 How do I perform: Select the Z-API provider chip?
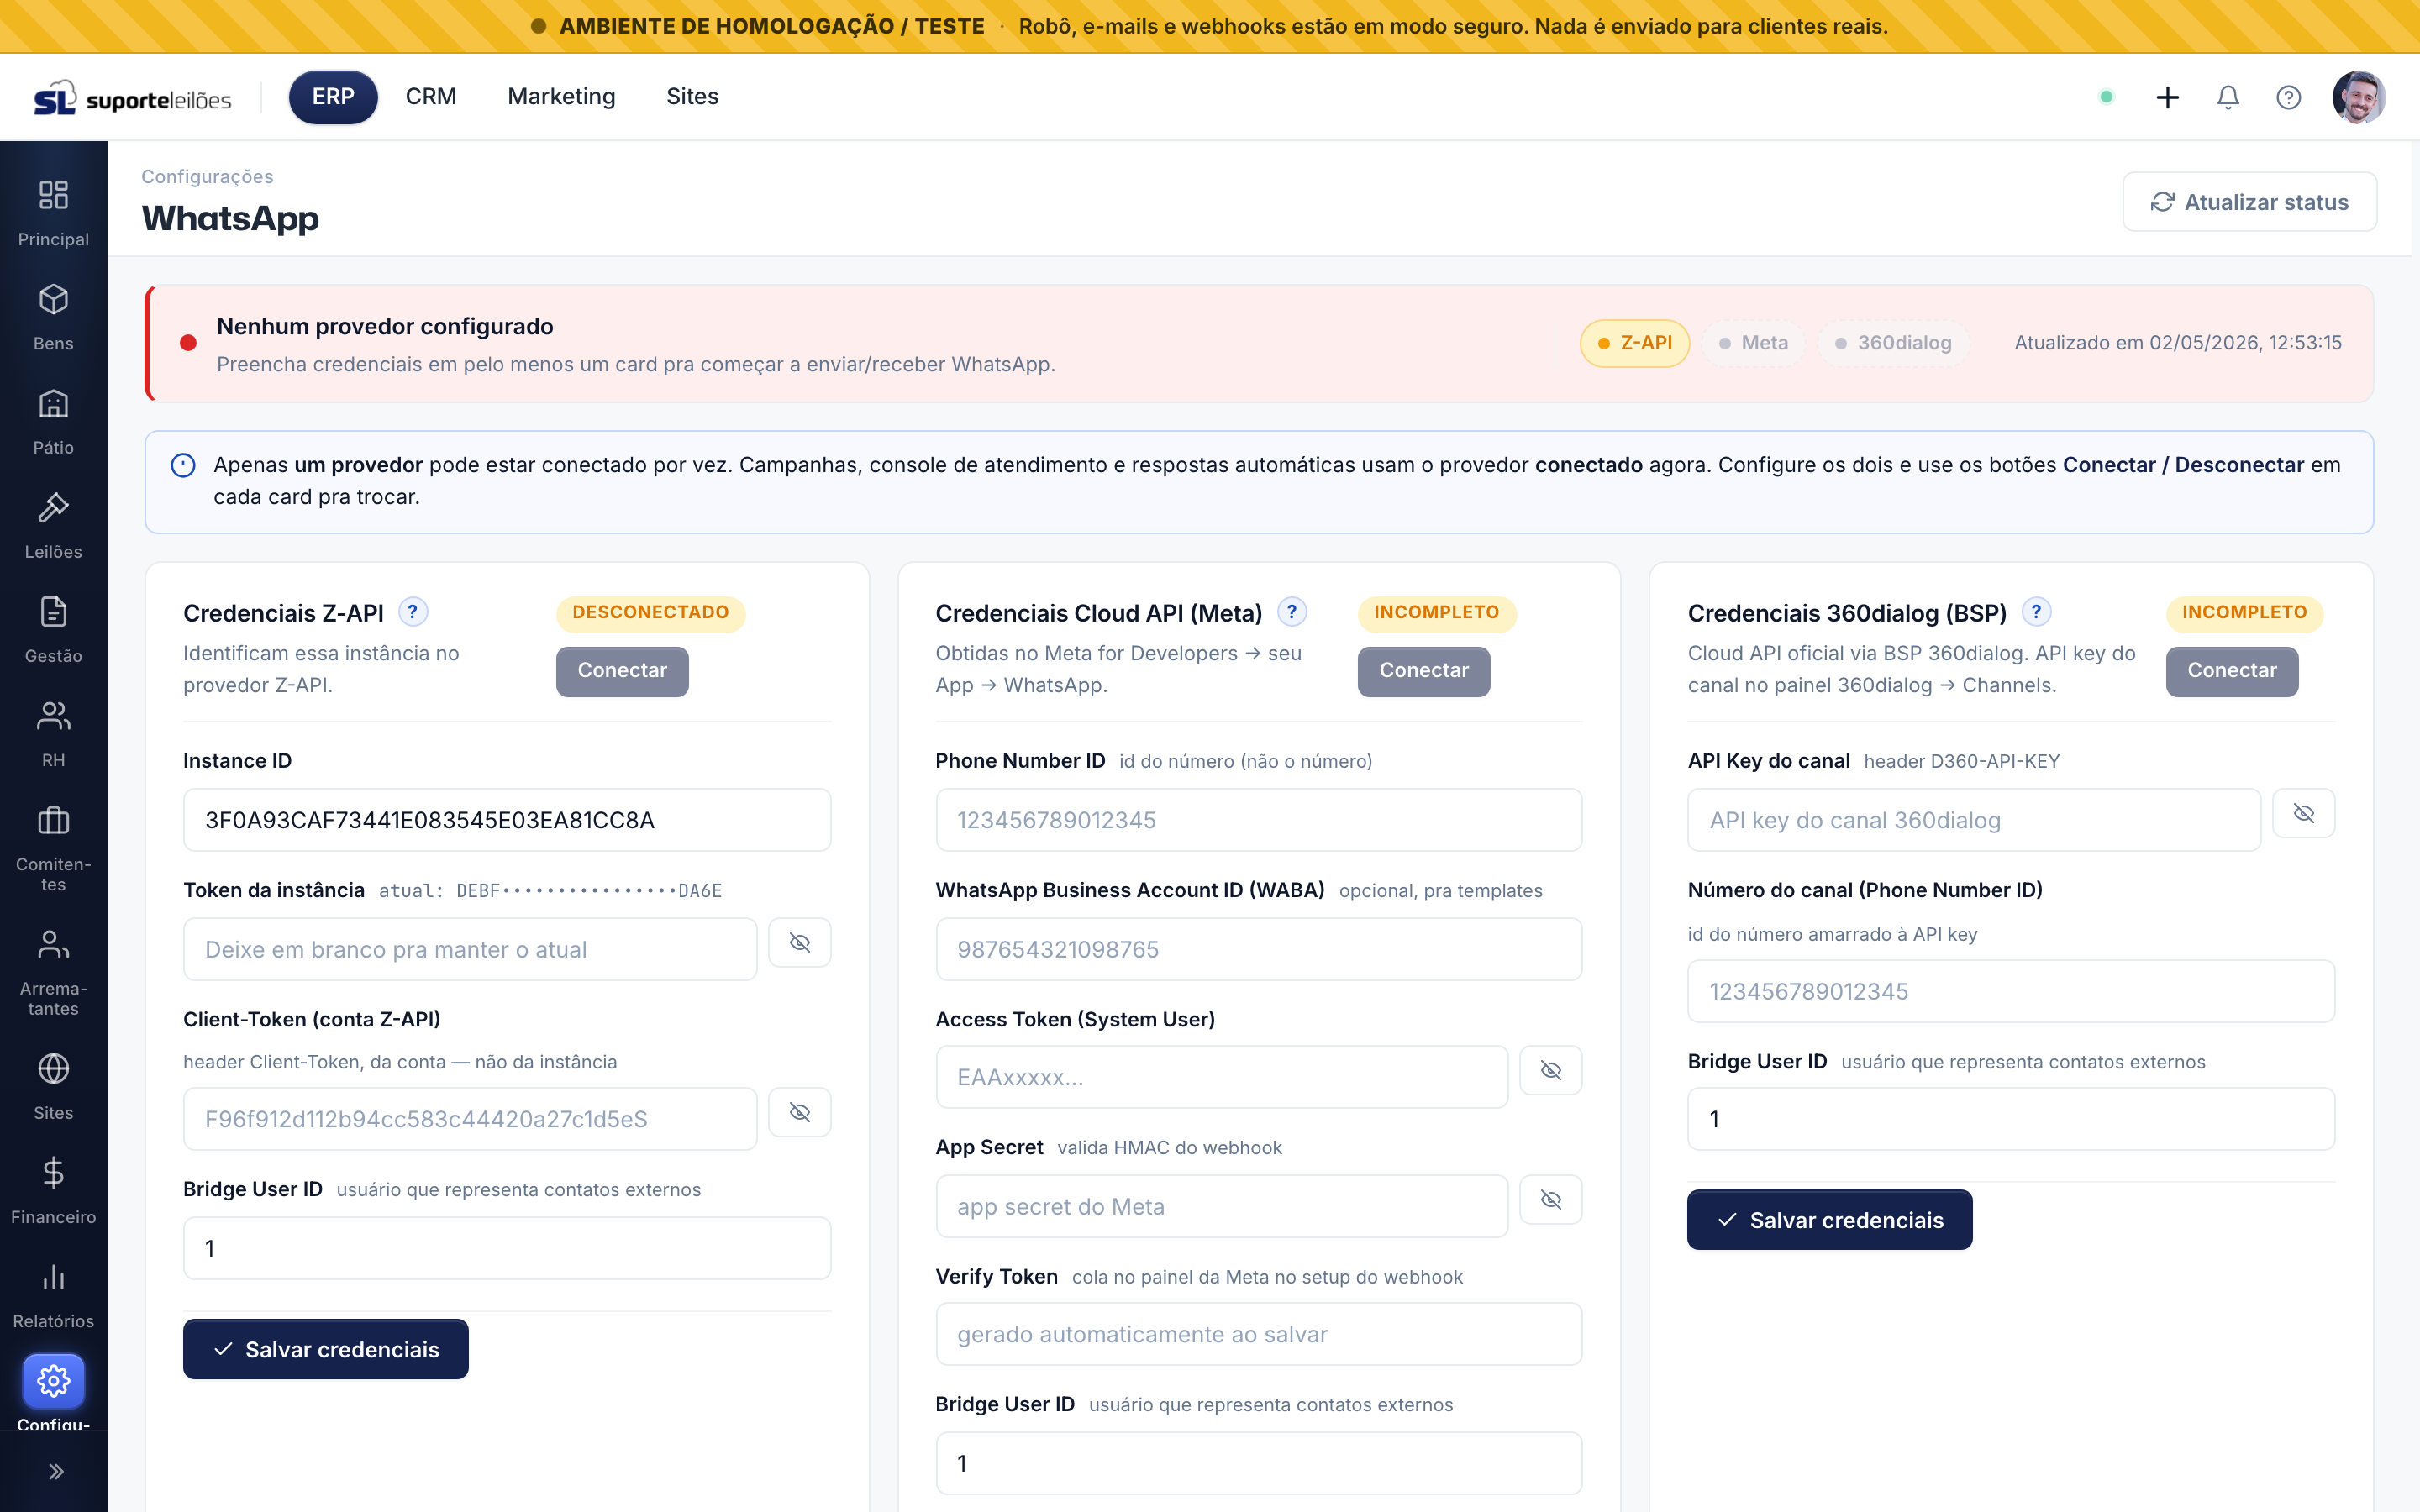click(x=1634, y=343)
